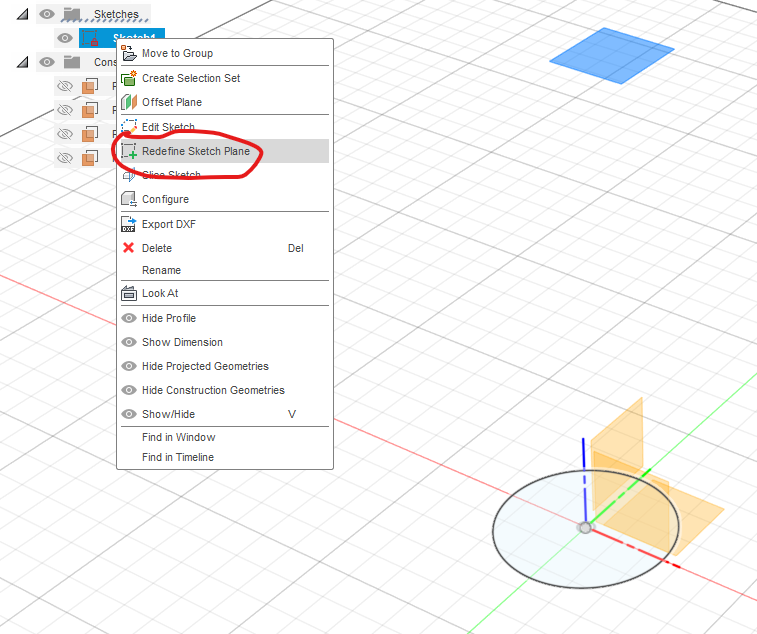Click the Redefine Sketch Plane icon
Screen dimensions: 757x634
click(128, 151)
